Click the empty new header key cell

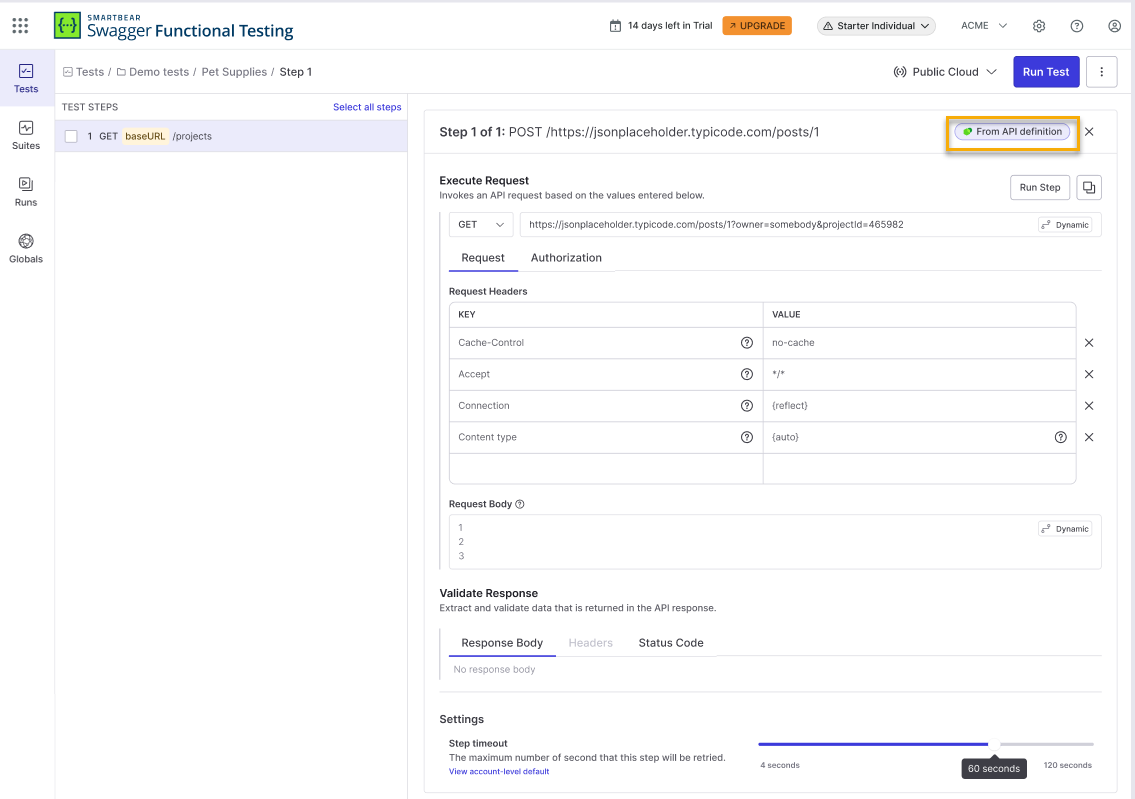point(606,469)
